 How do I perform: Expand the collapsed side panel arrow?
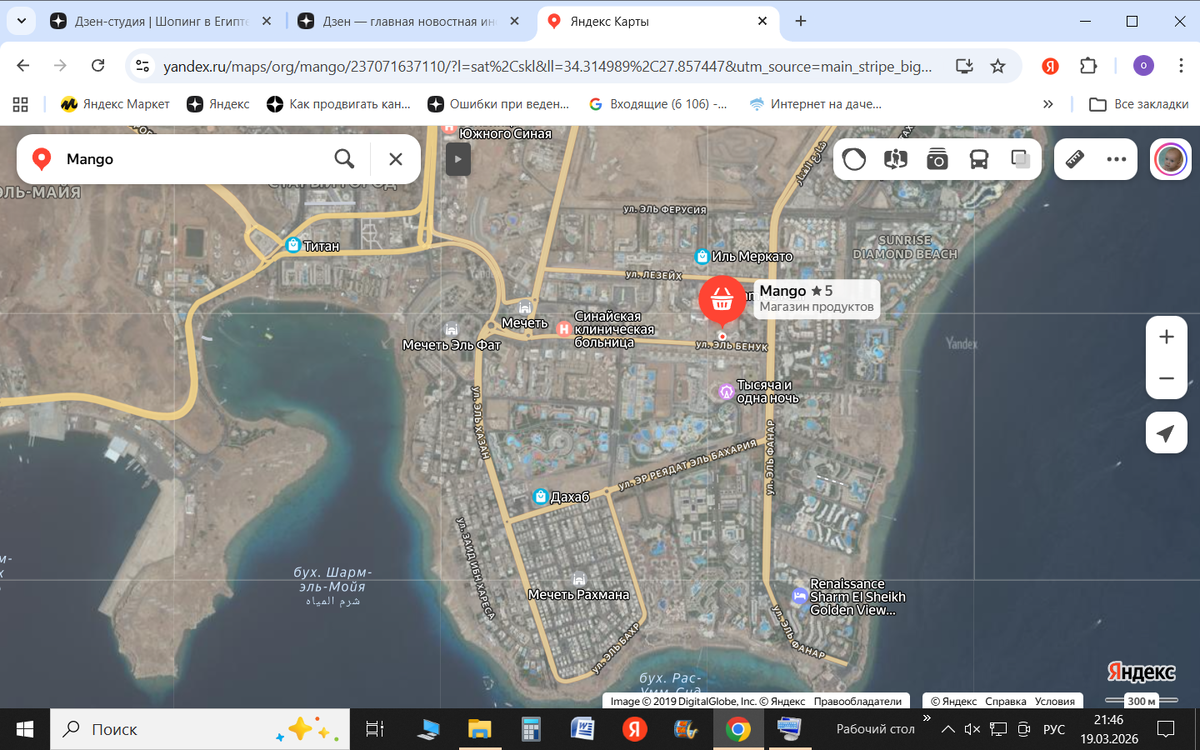[x=458, y=158]
